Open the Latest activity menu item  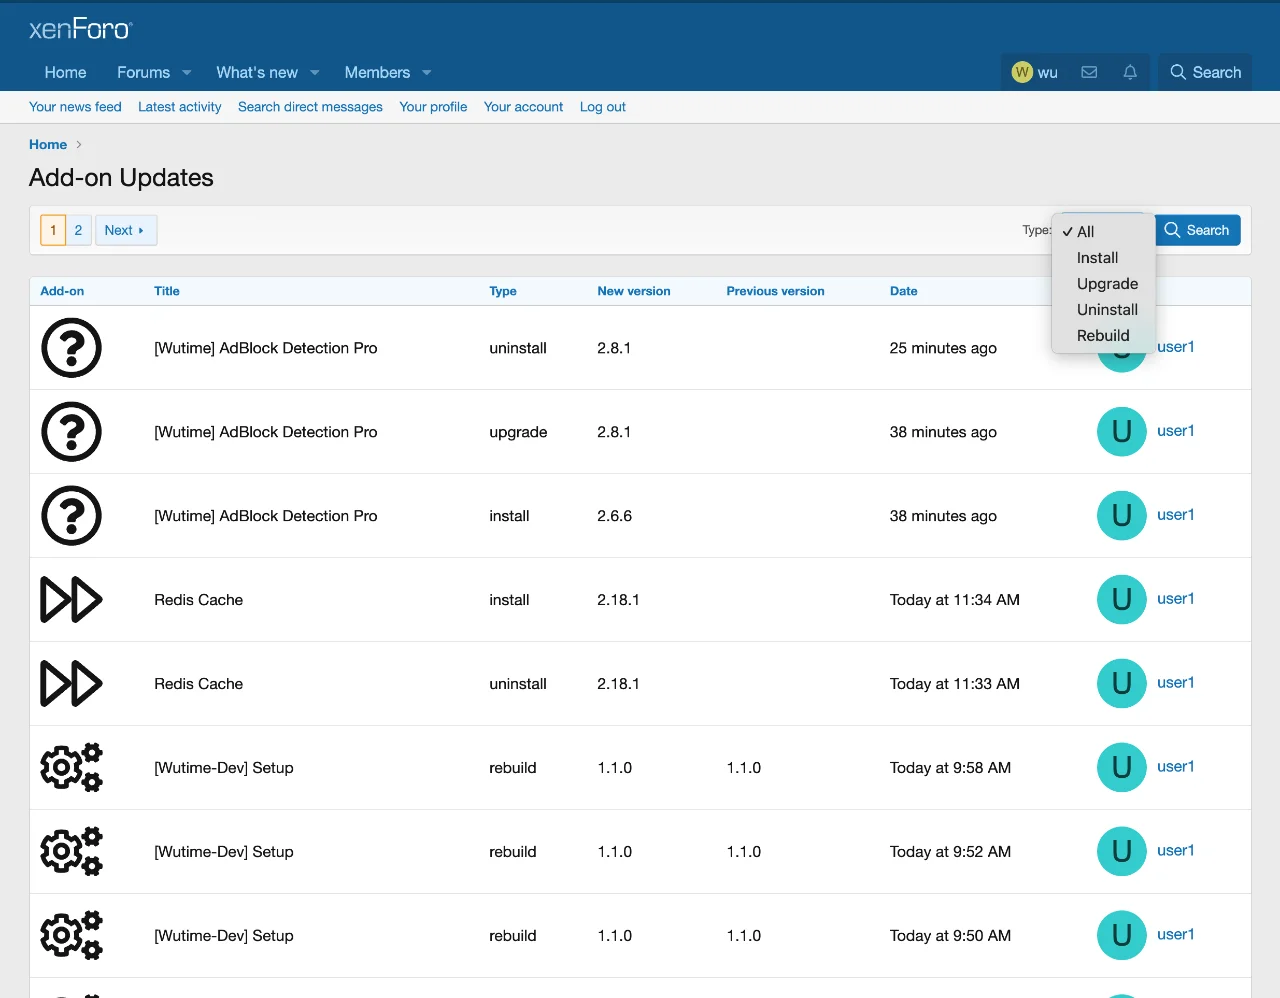[x=179, y=107]
